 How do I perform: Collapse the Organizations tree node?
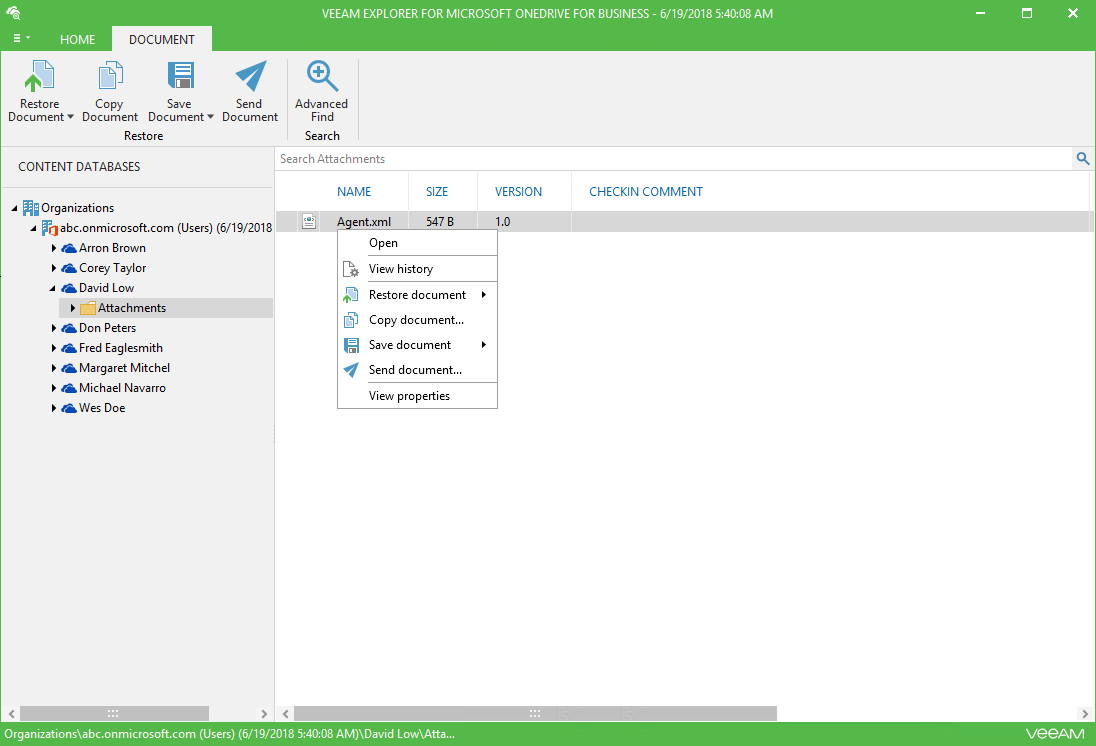pos(14,208)
